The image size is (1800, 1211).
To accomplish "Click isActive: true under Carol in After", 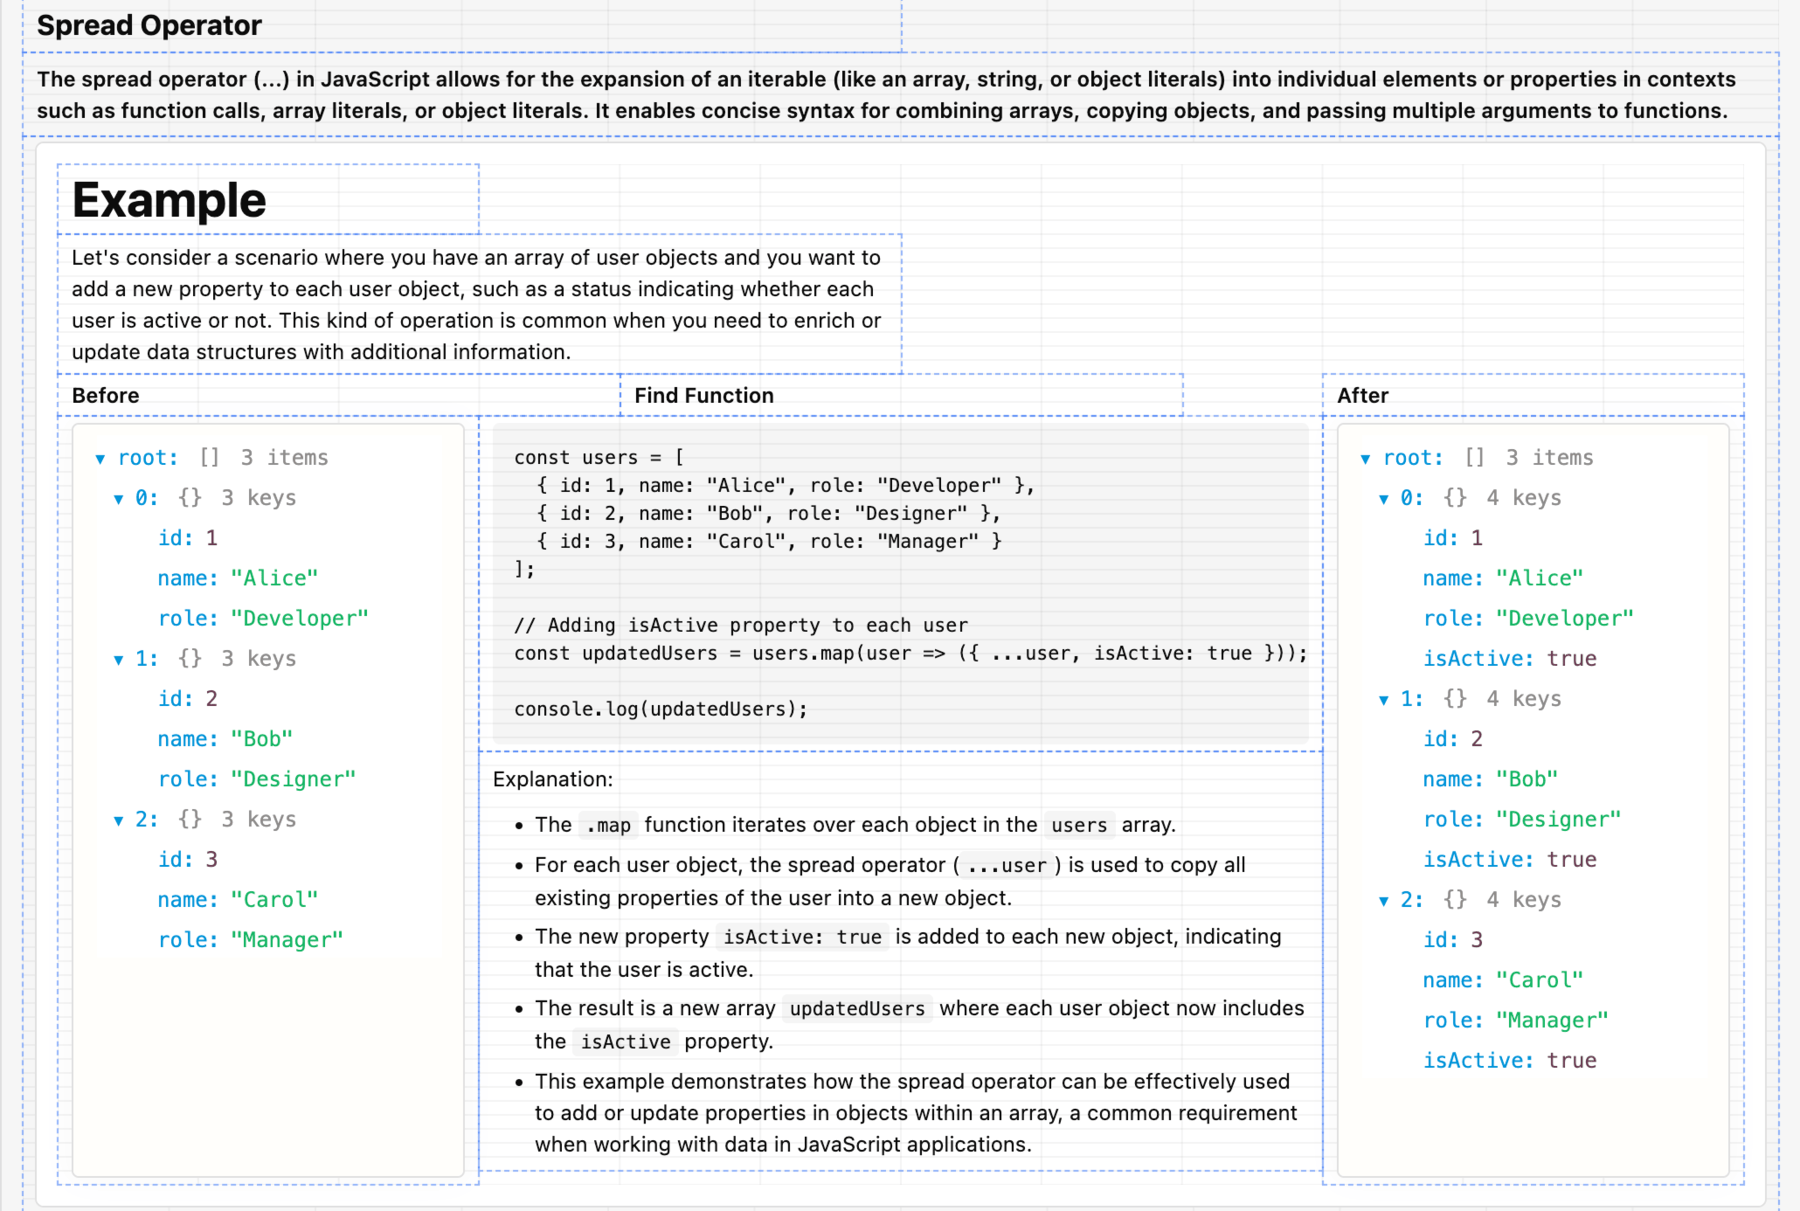I will [x=1510, y=1061].
